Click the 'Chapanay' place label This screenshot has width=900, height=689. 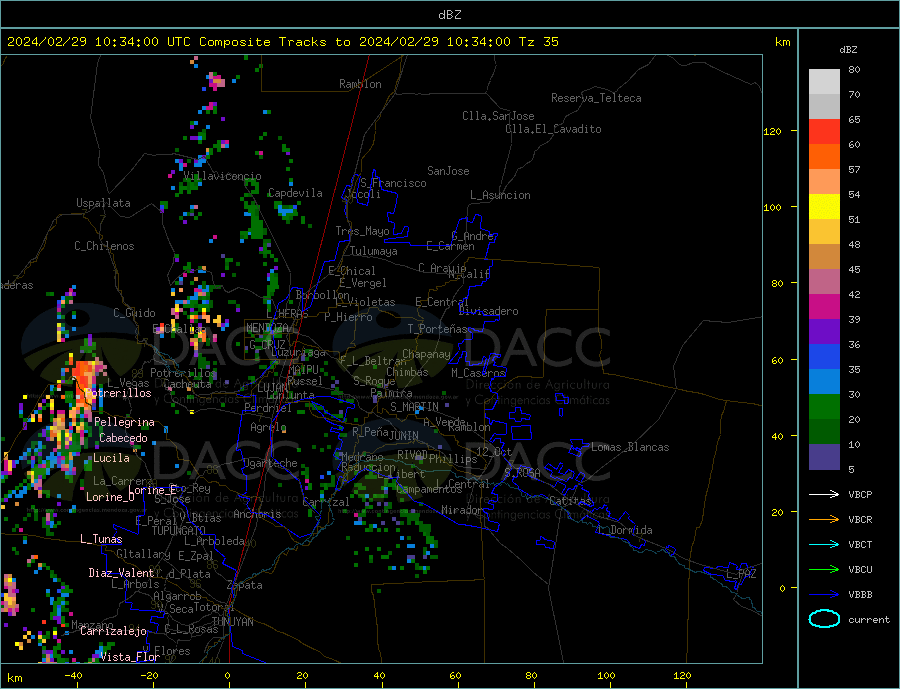point(426,354)
